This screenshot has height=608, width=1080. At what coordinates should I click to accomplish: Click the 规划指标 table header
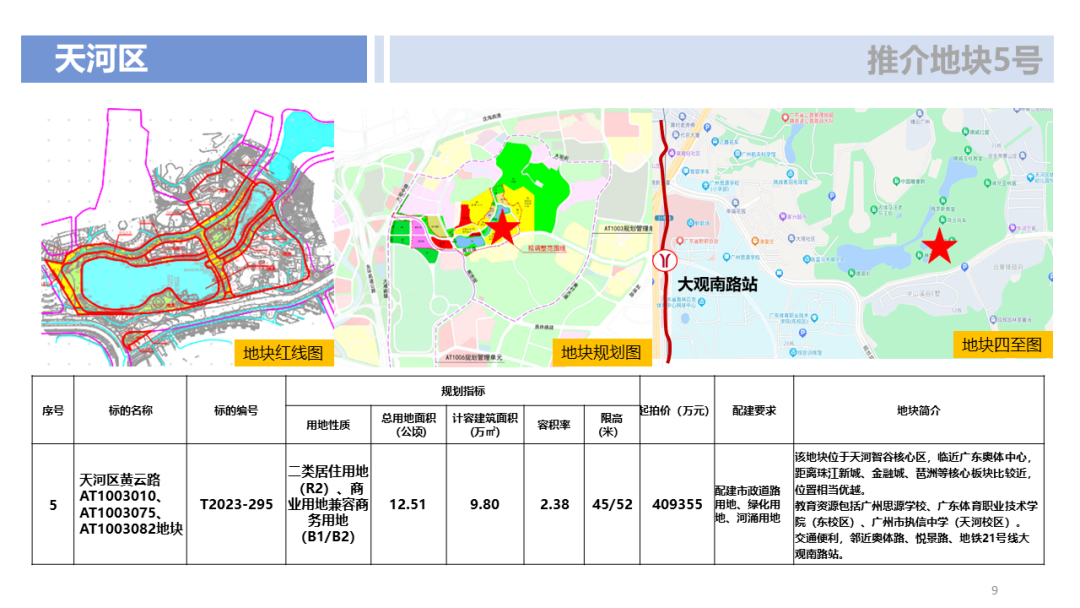pyautogui.click(x=463, y=391)
